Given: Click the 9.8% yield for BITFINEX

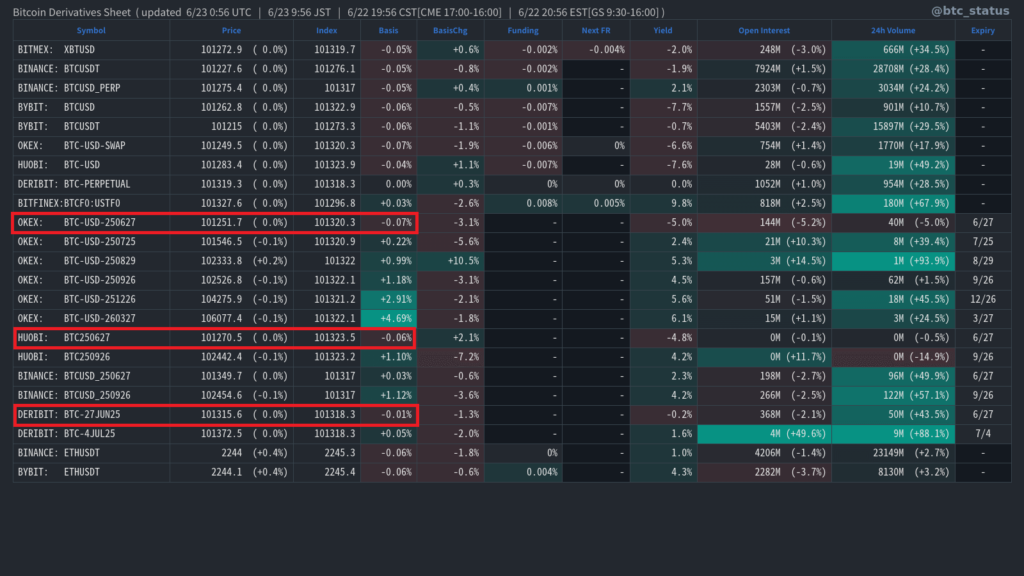Looking at the screenshot, I should pos(663,203).
